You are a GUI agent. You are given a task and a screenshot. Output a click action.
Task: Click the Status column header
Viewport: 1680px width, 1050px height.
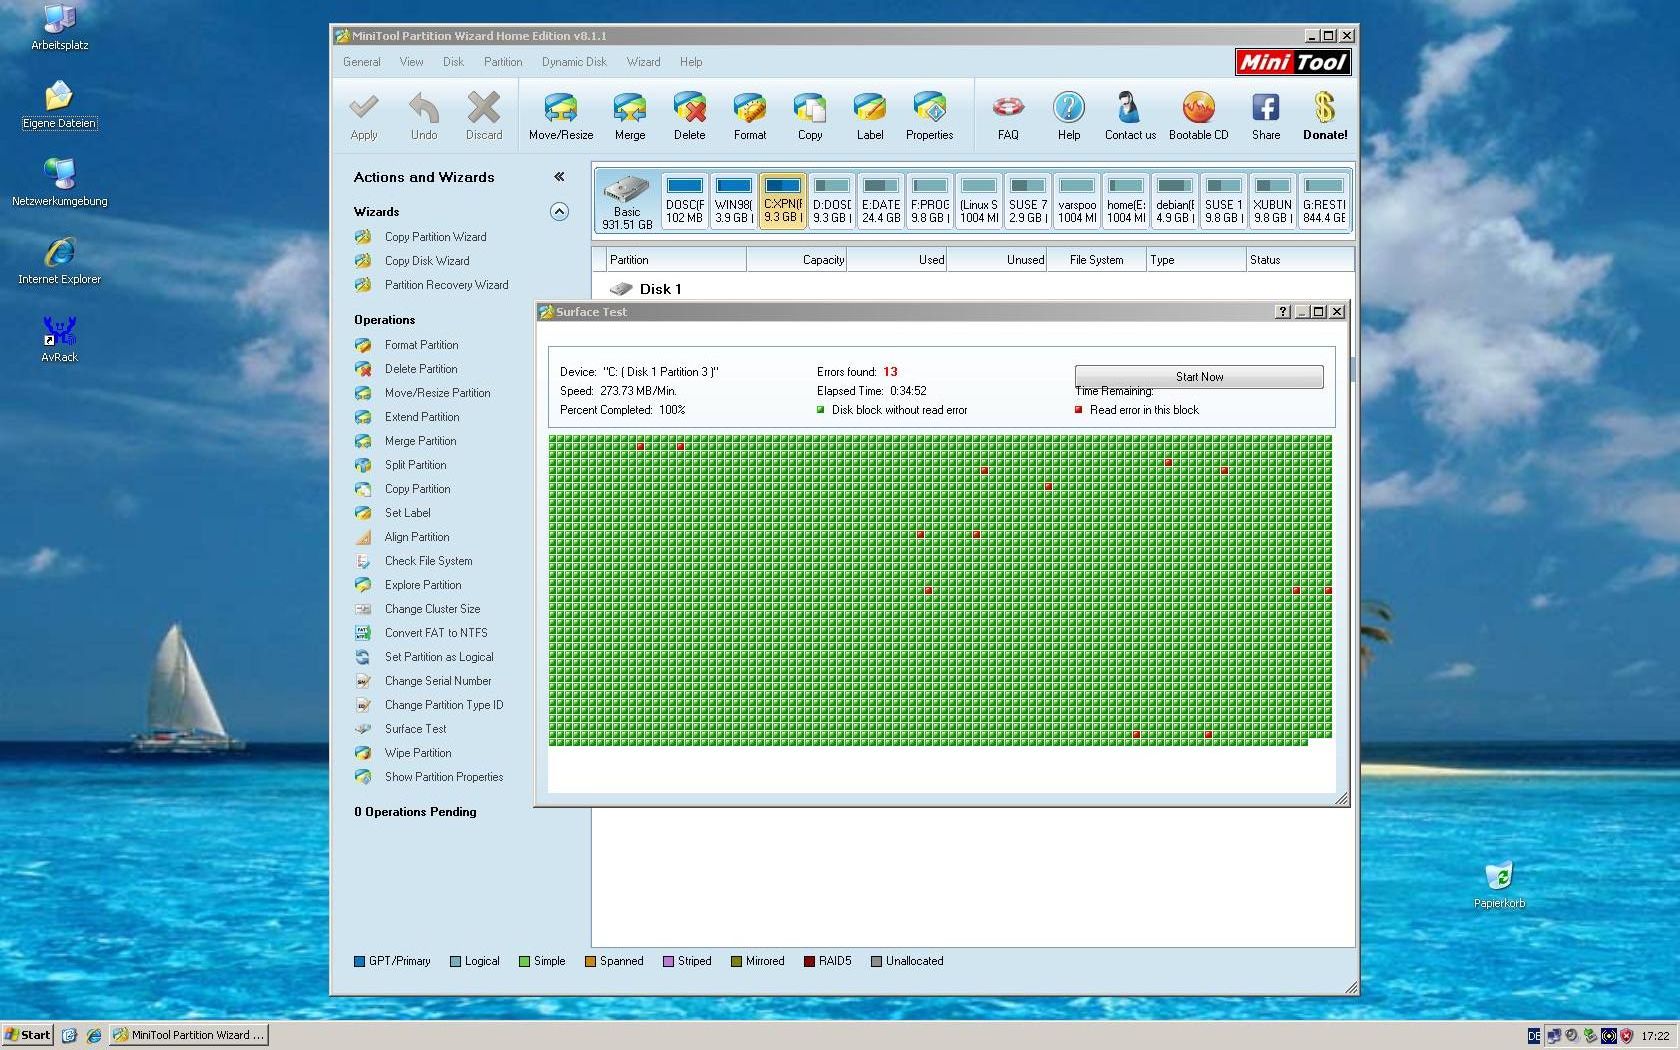[1300, 260]
